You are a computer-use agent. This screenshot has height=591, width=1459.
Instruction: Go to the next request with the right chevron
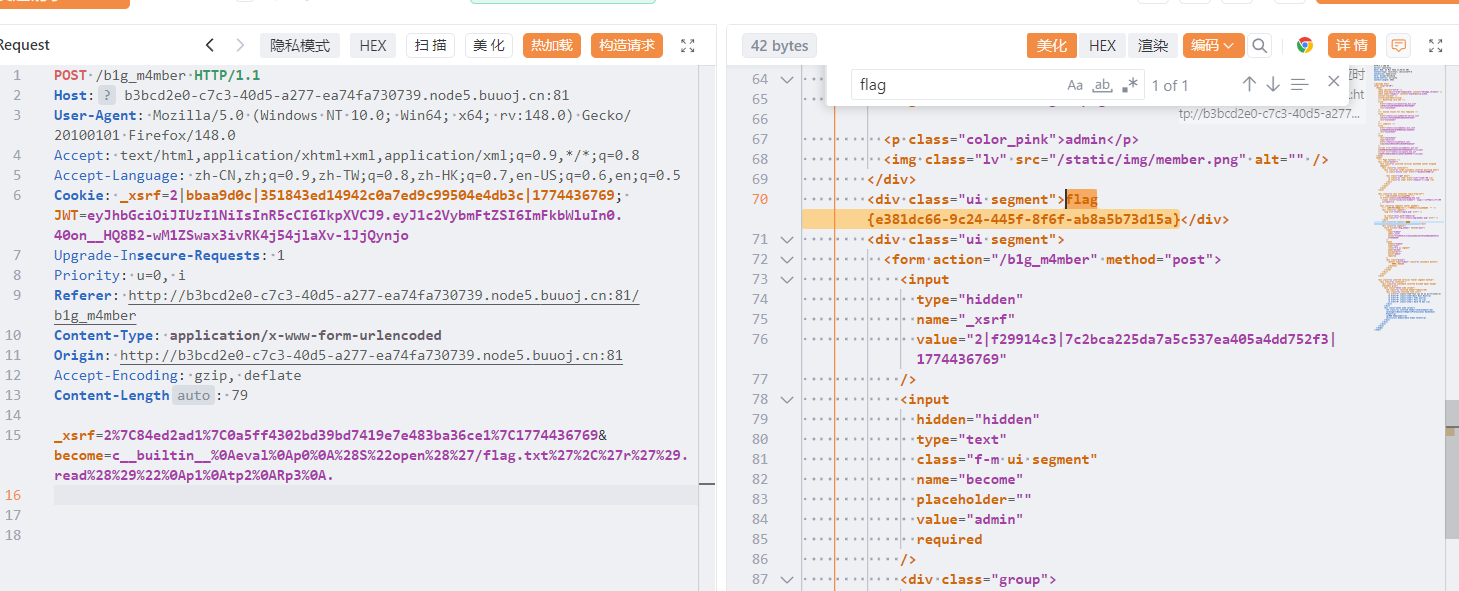(x=240, y=45)
